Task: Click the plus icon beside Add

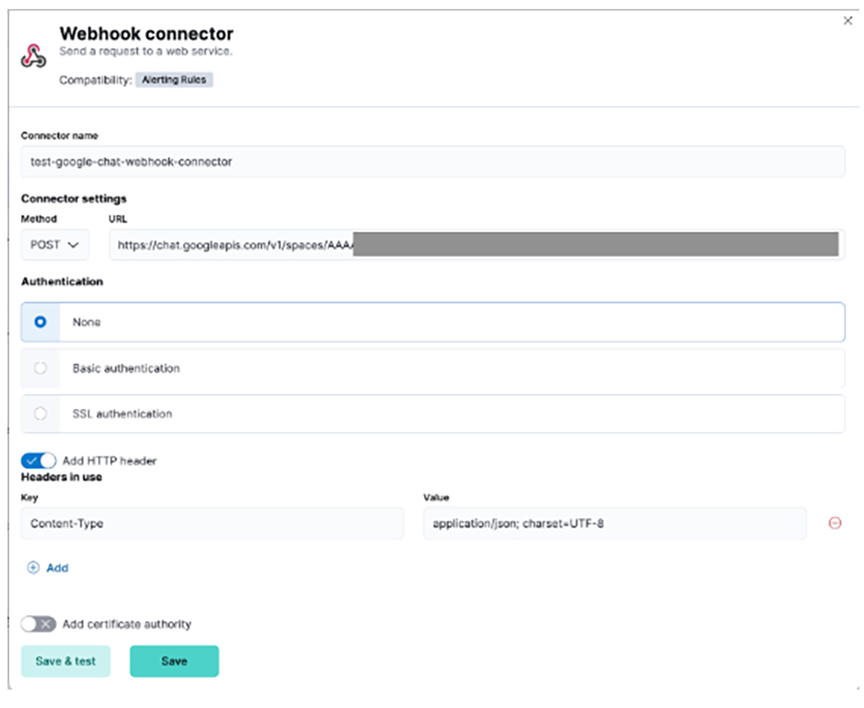Action: [x=33, y=567]
